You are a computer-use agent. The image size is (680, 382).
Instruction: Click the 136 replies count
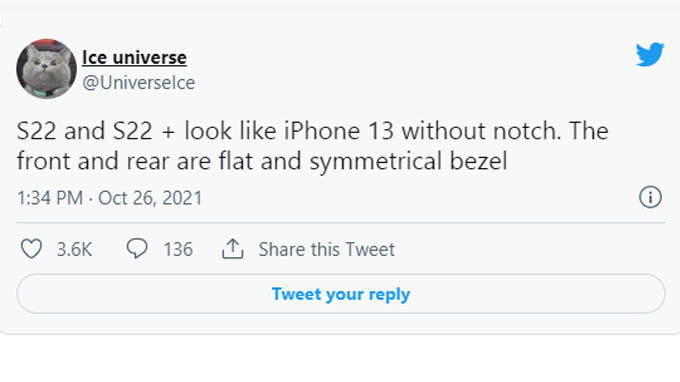point(178,249)
